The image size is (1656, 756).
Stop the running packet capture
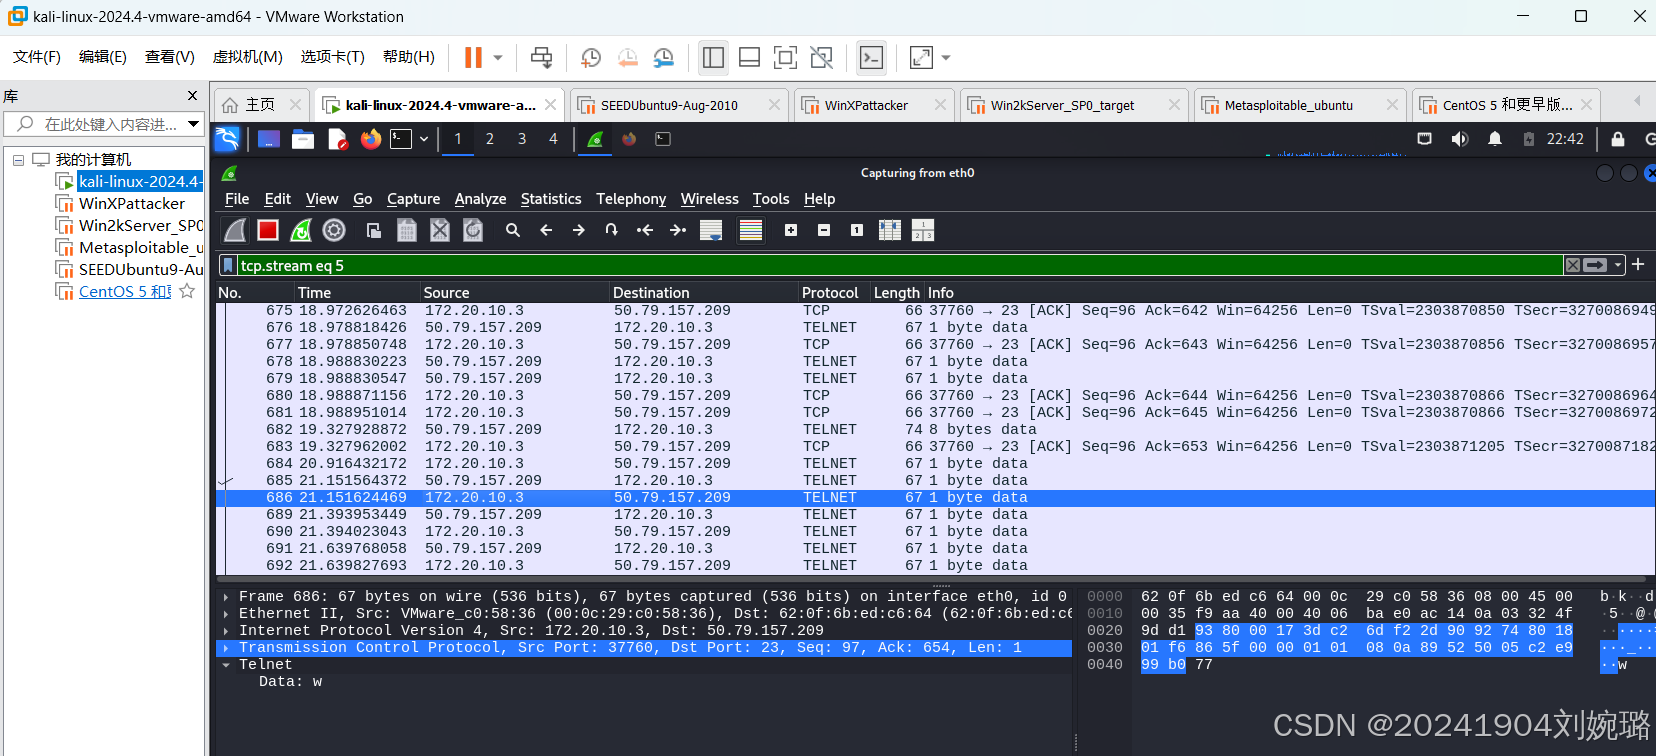click(x=268, y=231)
